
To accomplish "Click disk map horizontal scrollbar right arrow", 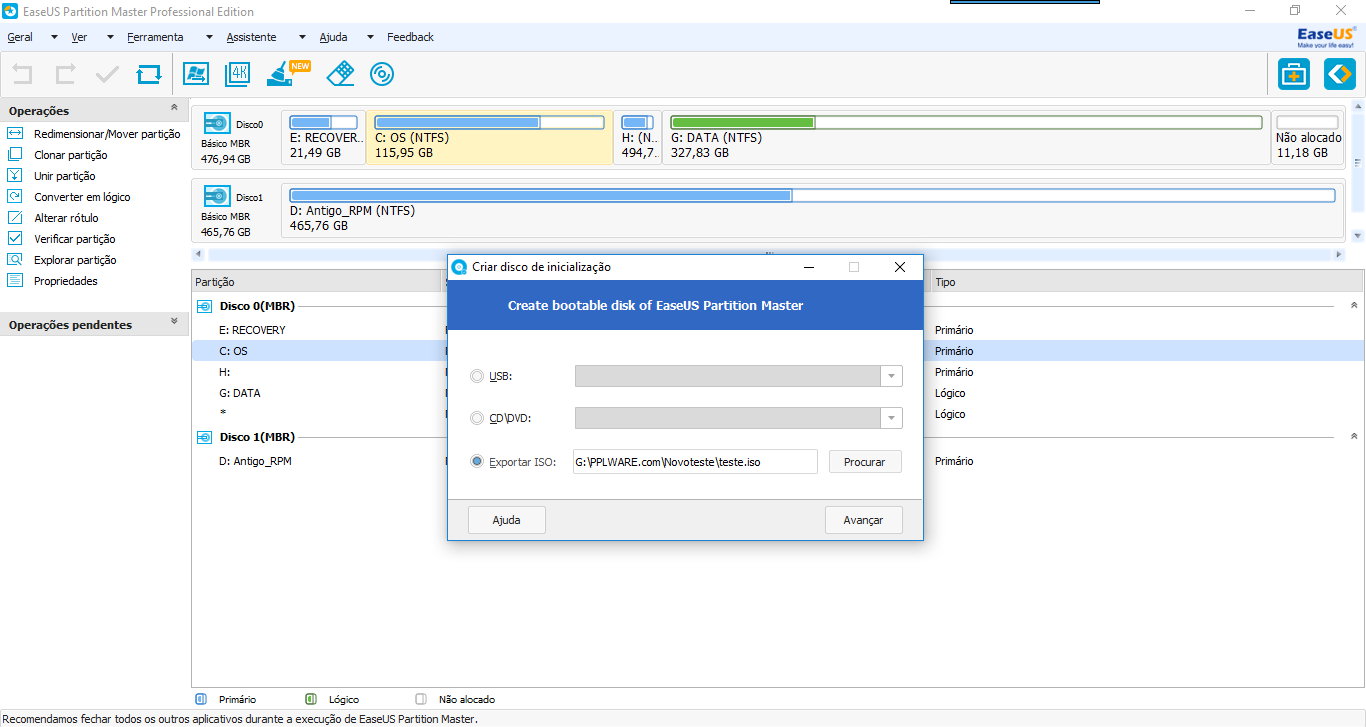I will tap(1339, 255).
